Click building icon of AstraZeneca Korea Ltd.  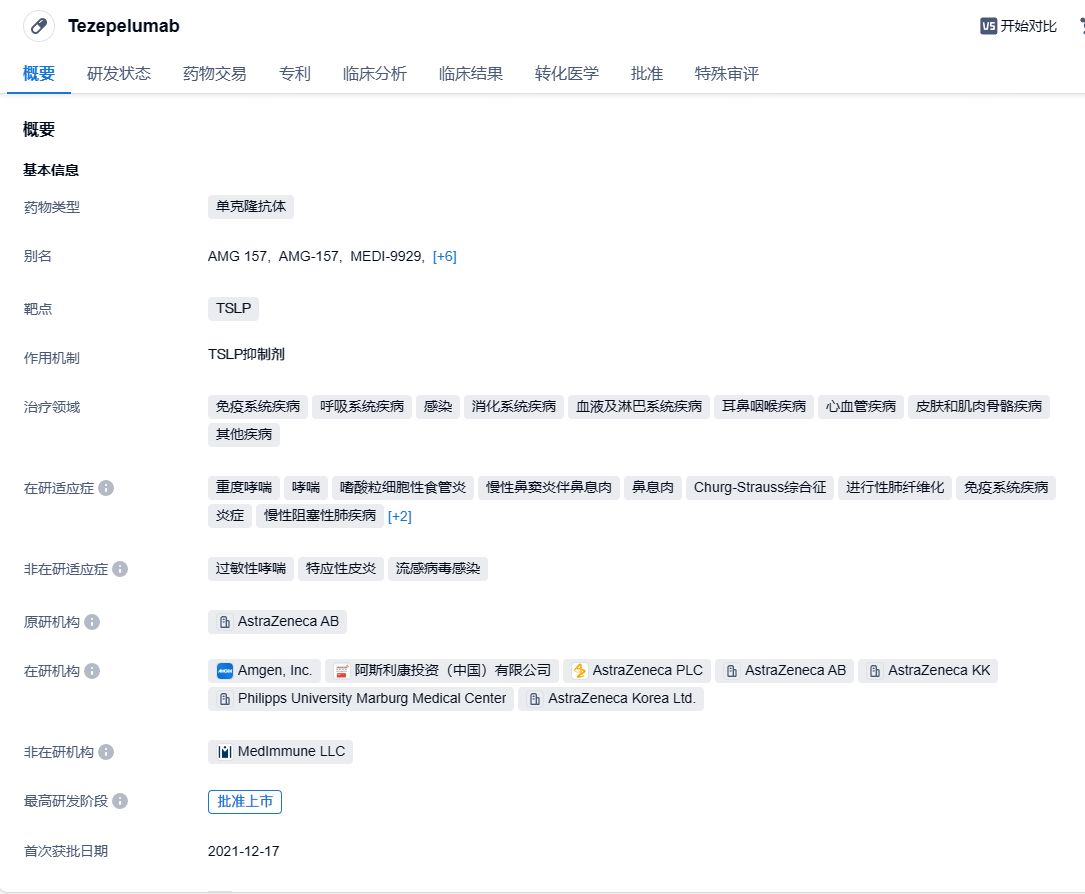pos(535,700)
